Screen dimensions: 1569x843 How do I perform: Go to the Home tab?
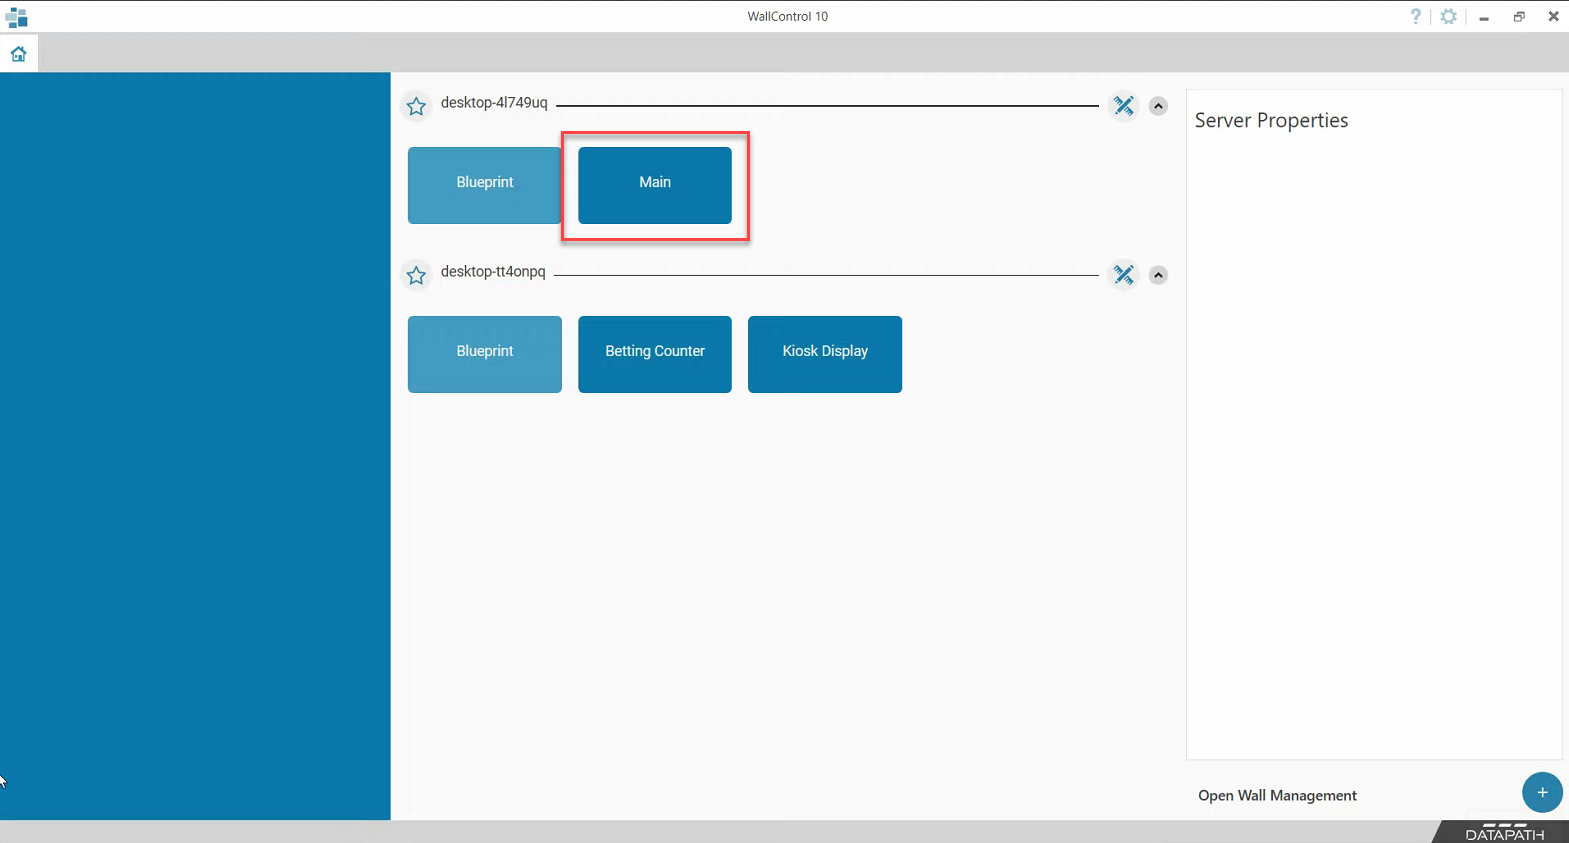pos(19,54)
